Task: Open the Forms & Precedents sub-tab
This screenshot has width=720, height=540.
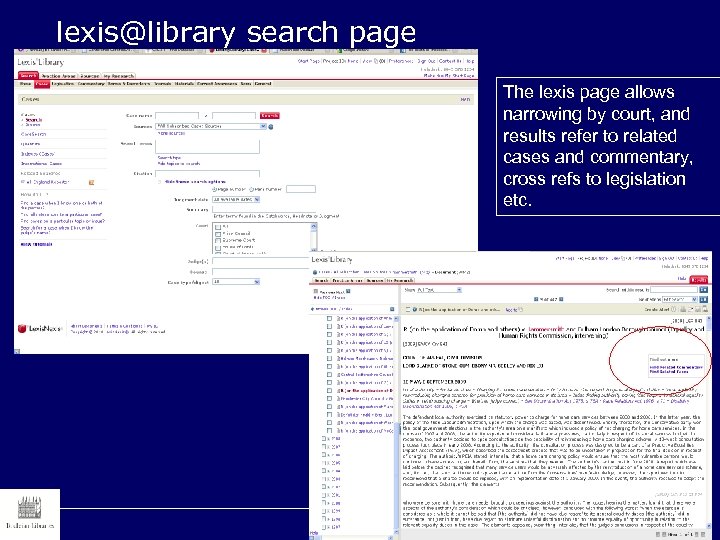Action: [129, 84]
